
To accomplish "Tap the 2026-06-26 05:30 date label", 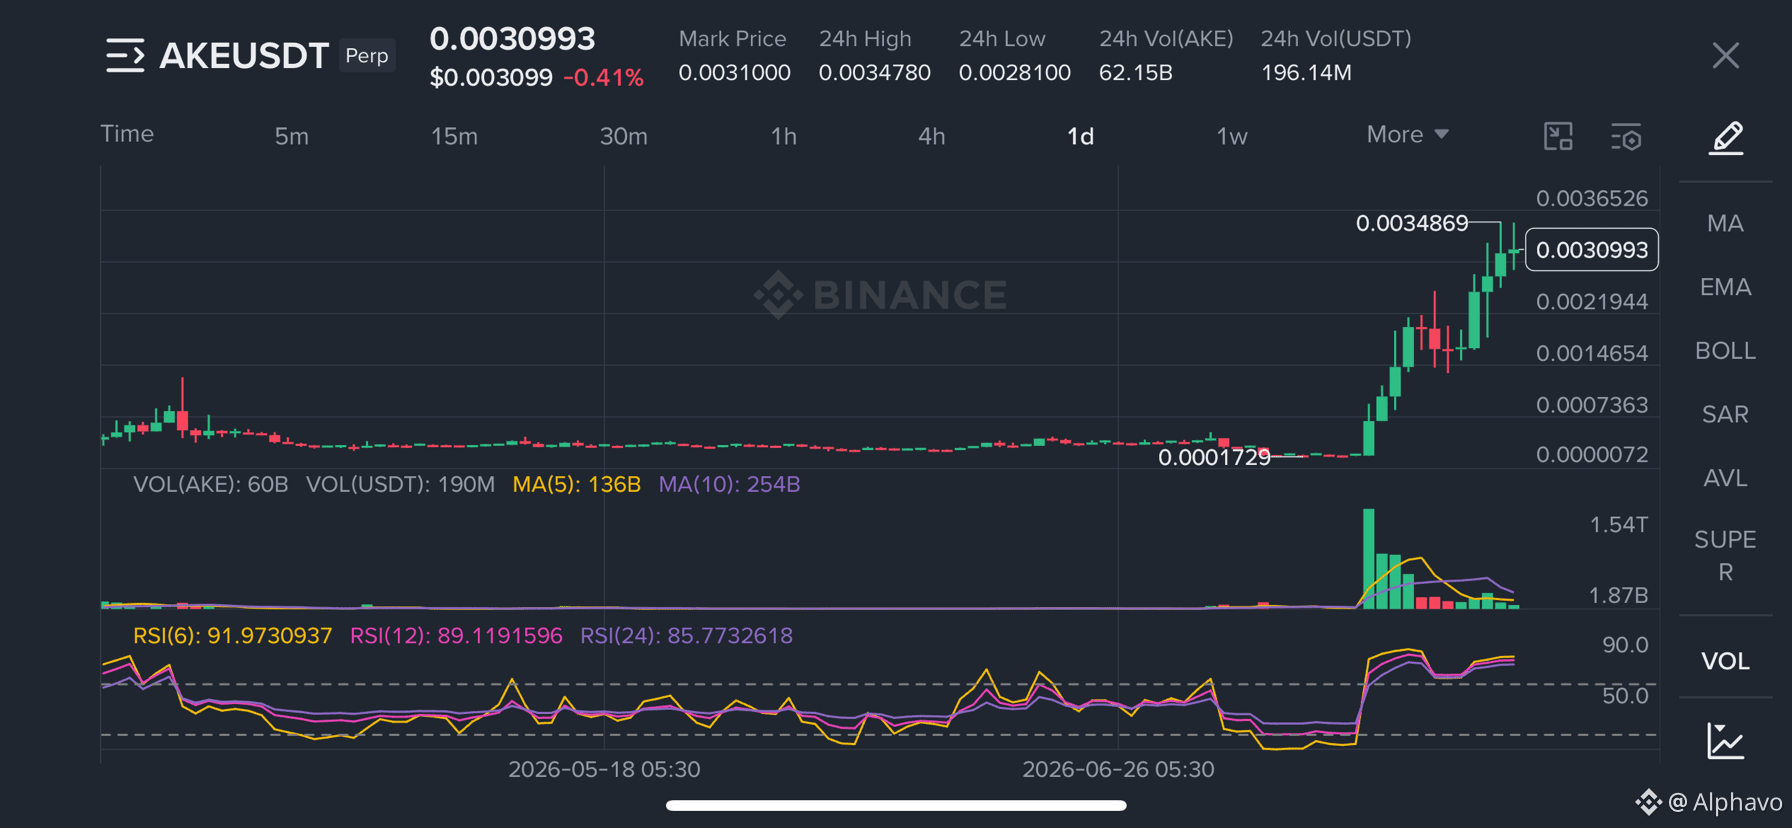I will (x=1118, y=769).
